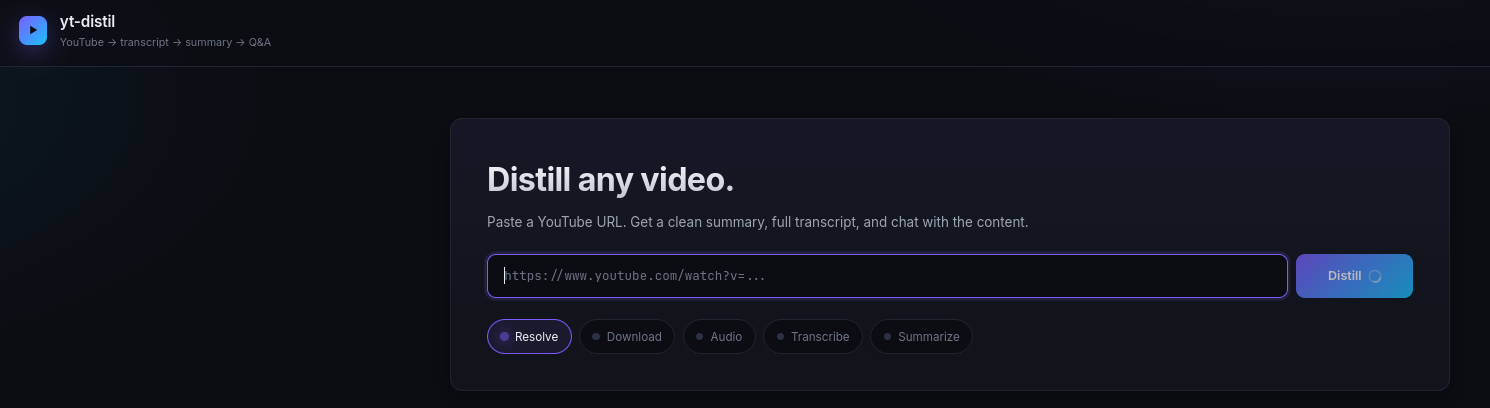Focus the YouTube URL input field
This screenshot has height=408, width=1490.
887,276
